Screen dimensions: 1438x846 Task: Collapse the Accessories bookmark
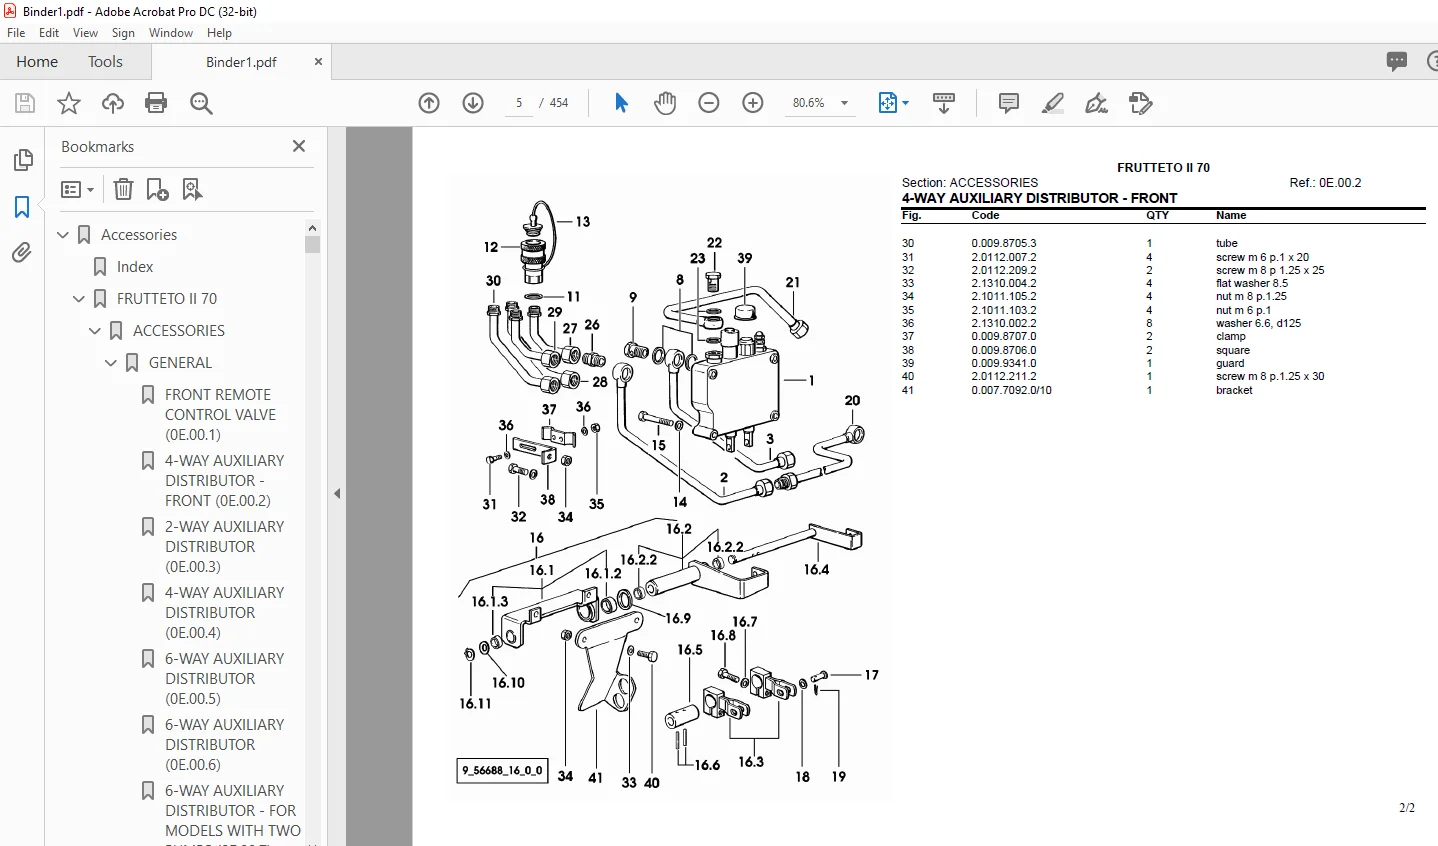pyautogui.click(x=63, y=235)
